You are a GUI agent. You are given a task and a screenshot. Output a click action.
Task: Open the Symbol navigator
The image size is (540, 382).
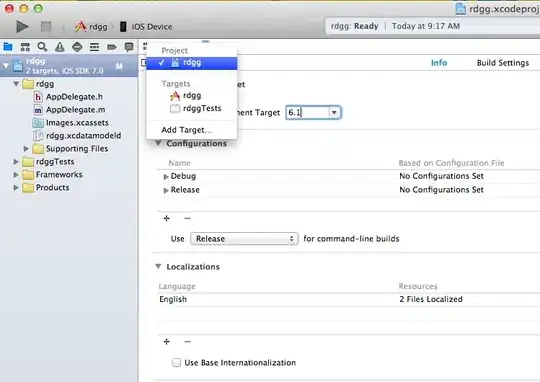[25, 47]
